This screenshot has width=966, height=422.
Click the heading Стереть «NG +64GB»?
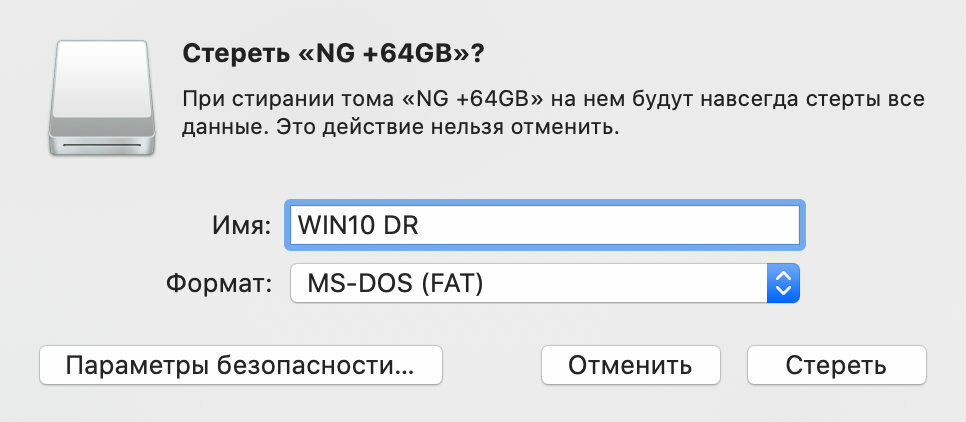(x=333, y=53)
